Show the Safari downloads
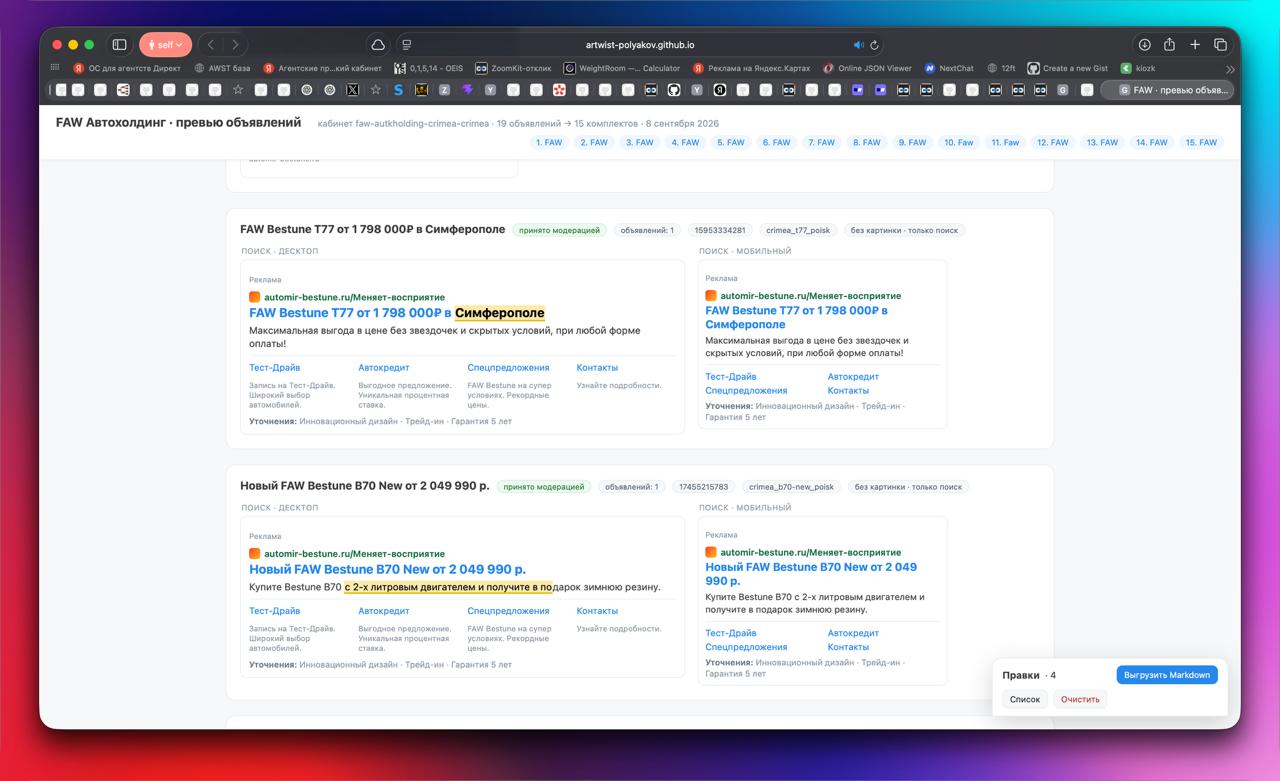This screenshot has height=781, width=1280. (x=1144, y=45)
